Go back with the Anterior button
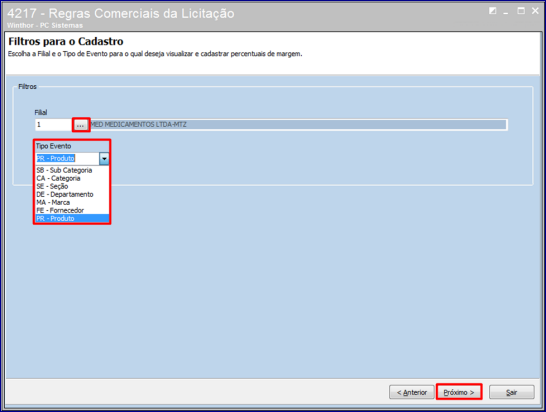This screenshot has height=412, width=546. (x=412, y=392)
